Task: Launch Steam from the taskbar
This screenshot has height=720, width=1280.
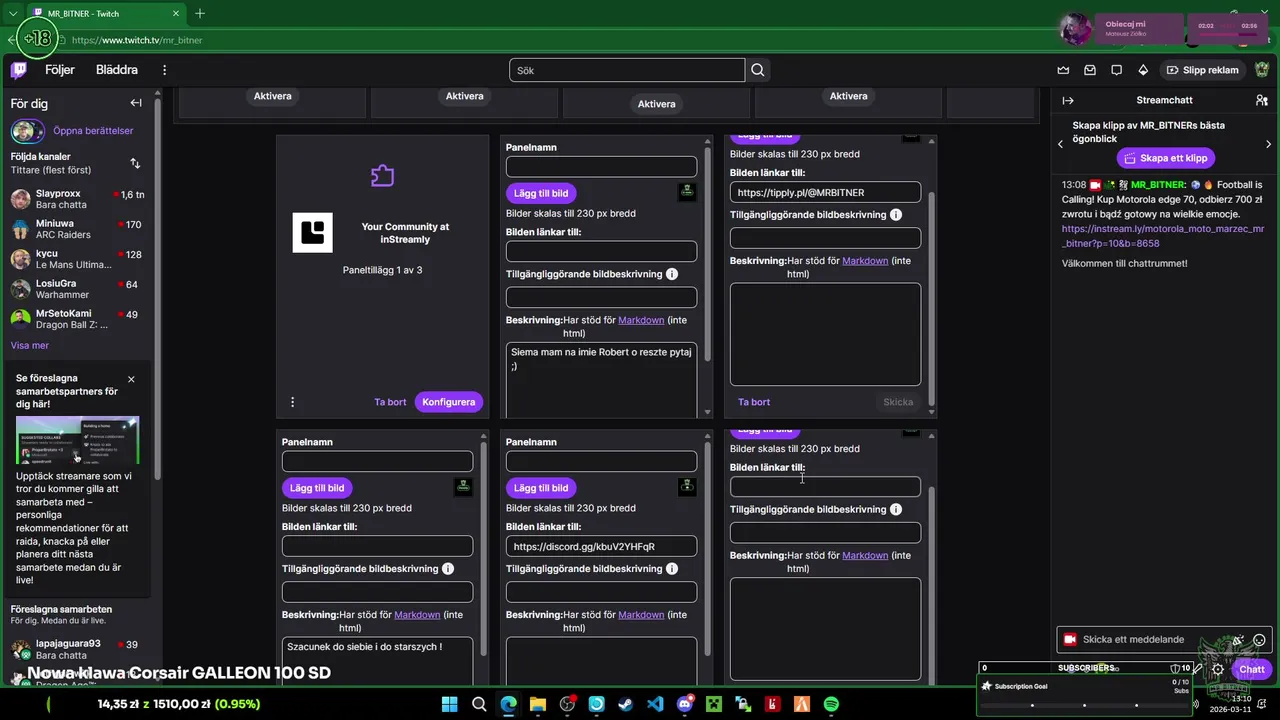Action: pos(625,704)
